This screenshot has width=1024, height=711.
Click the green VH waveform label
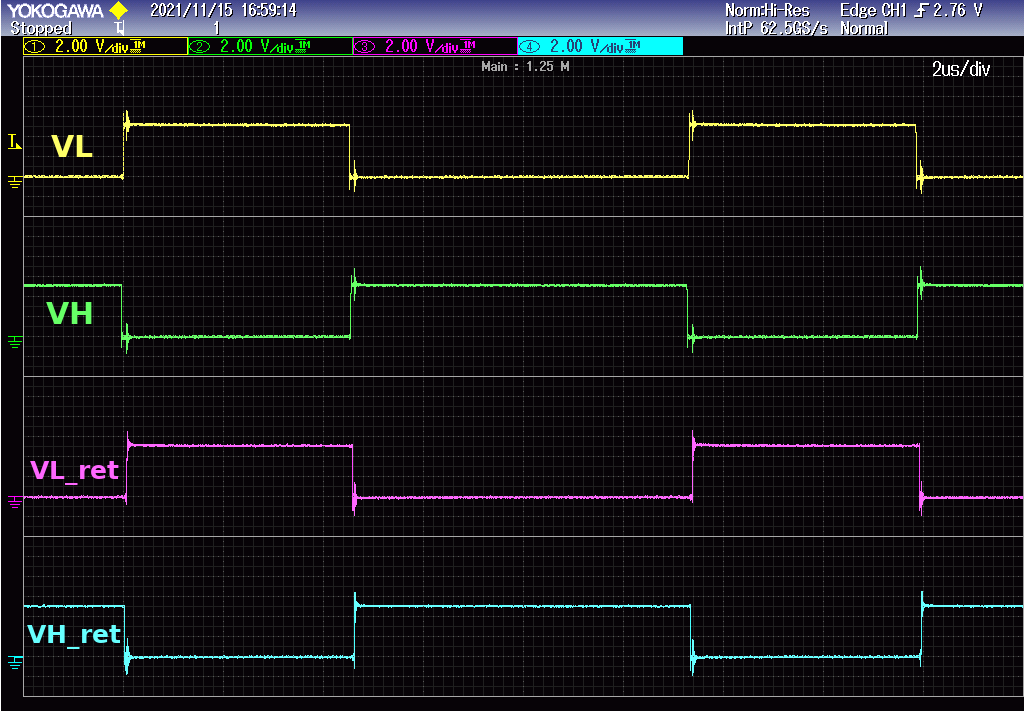tap(70, 314)
